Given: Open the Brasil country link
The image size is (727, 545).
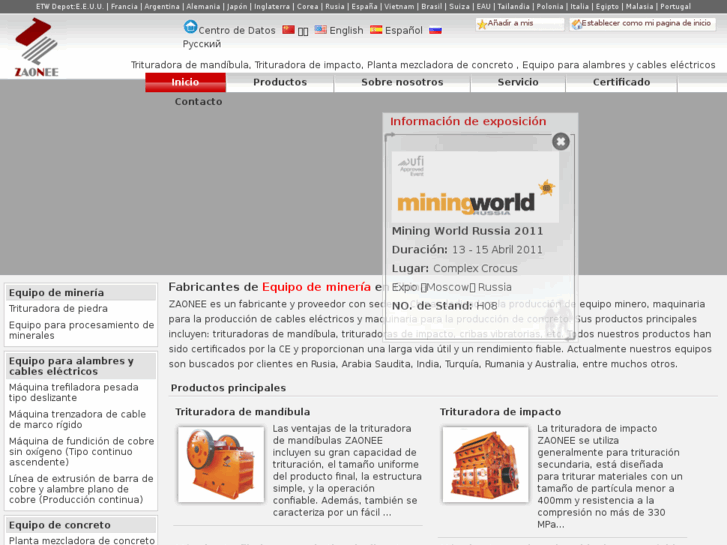Looking at the screenshot, I should [432, 6].
